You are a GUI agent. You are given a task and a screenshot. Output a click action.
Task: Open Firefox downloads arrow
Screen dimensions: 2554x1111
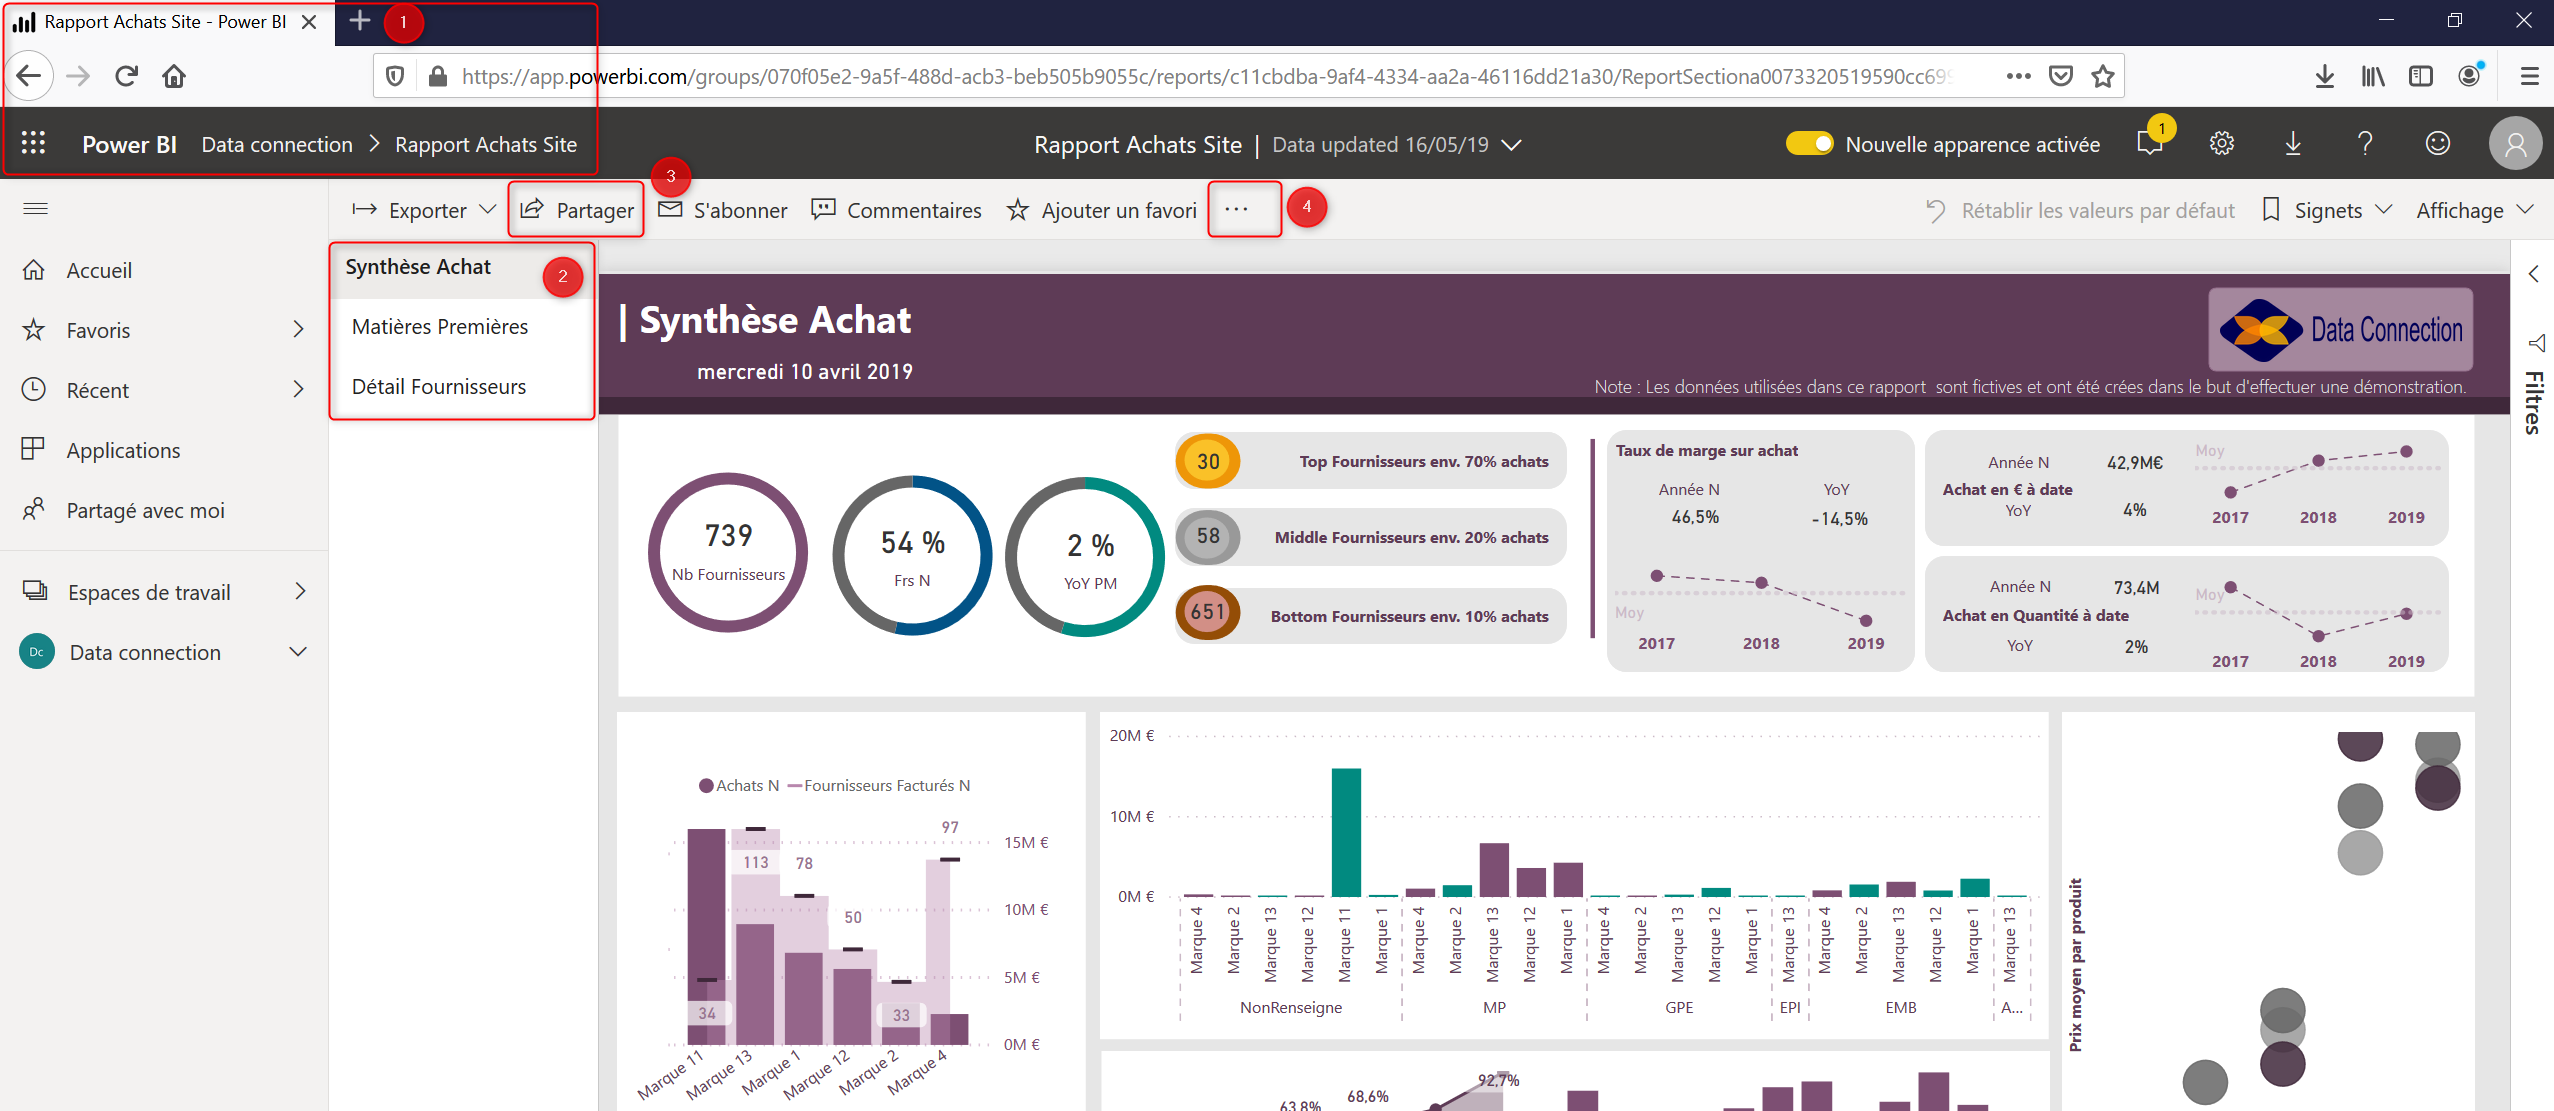(x=2325, y=76)
